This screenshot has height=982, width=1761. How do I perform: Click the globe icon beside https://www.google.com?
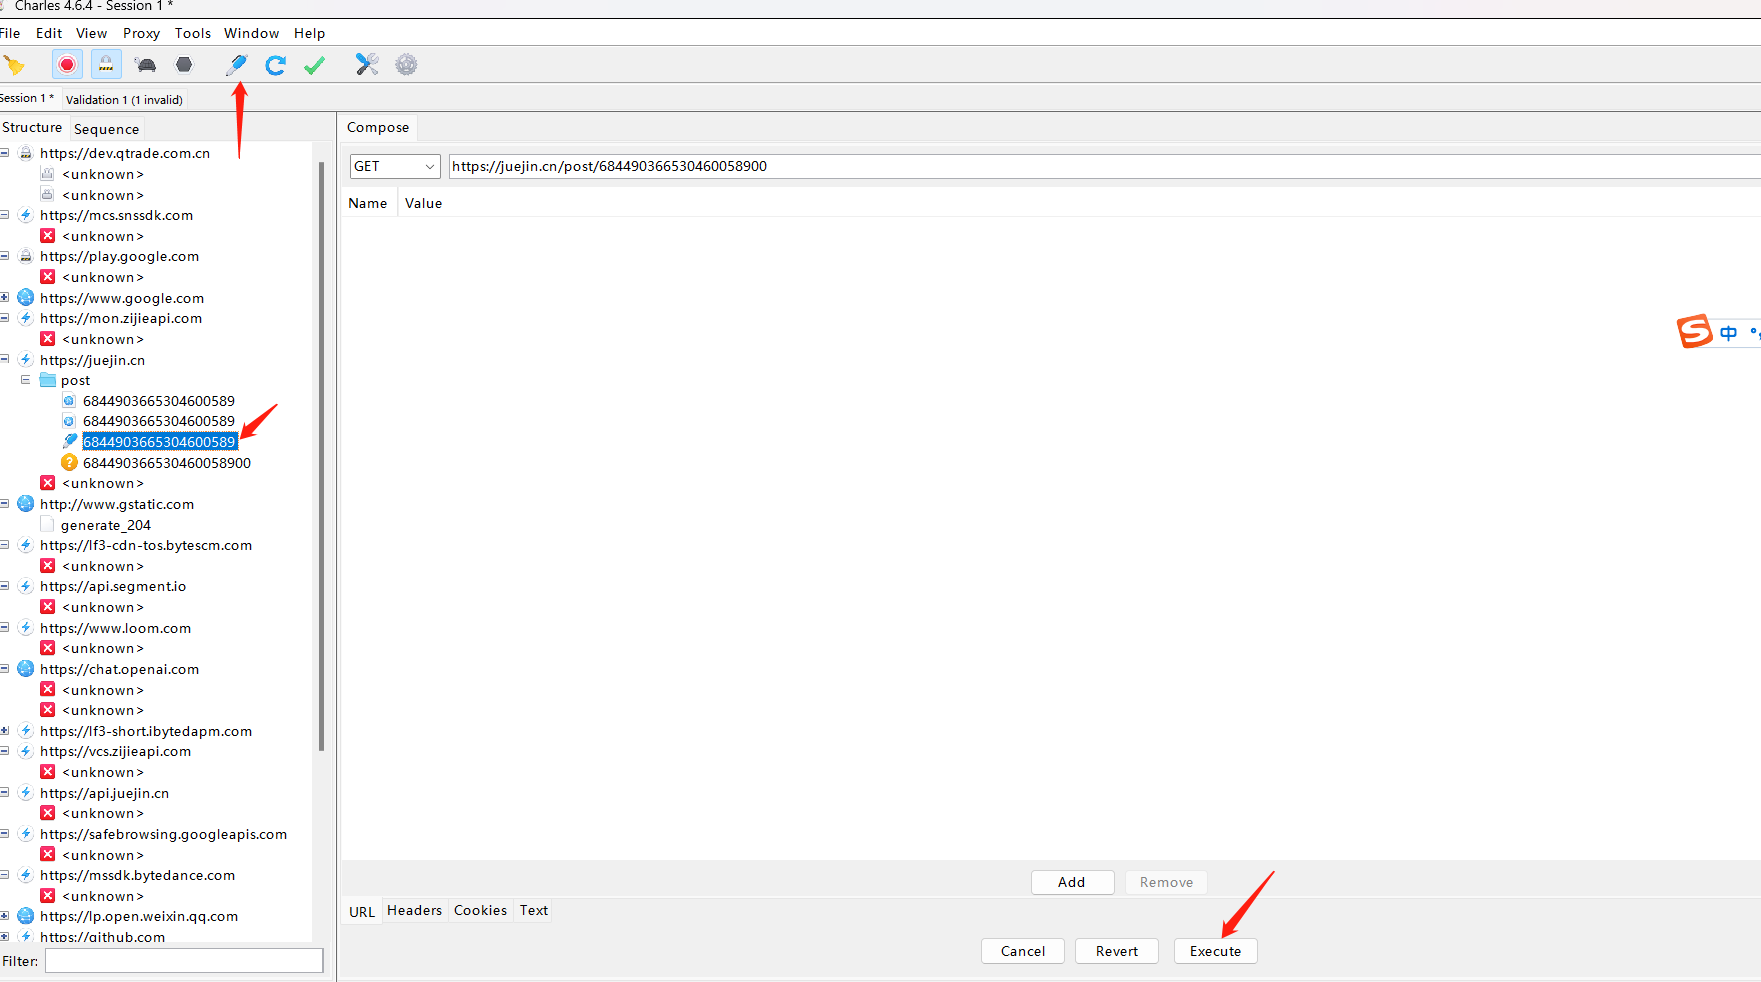(x=26, y=298)
